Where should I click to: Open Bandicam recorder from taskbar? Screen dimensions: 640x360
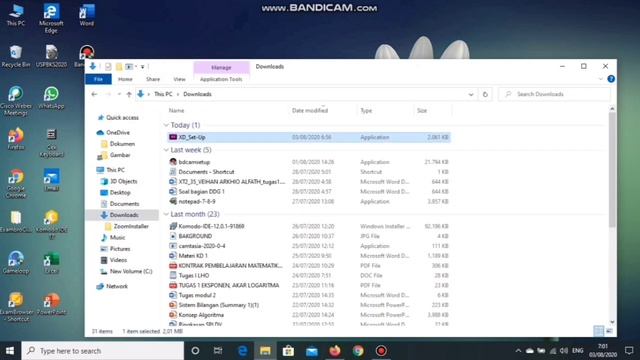point(381,351)
